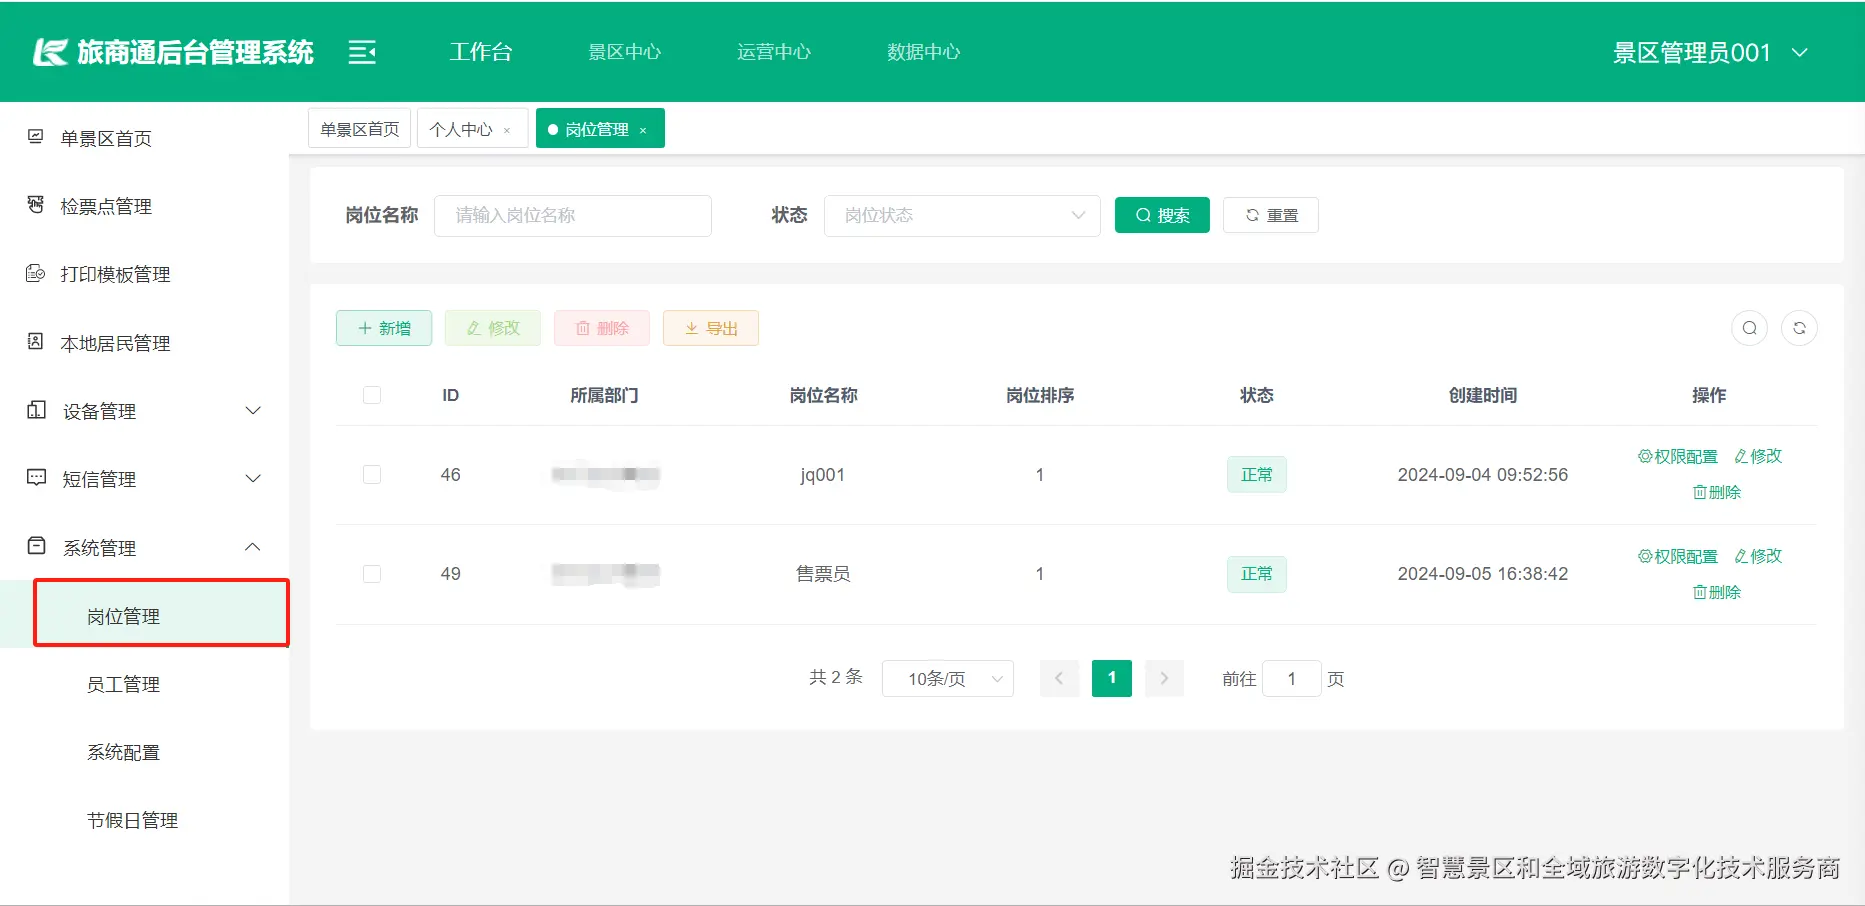Click the 岗位排序 column header
This screenshot has width=1865, height=906.
1040,395
